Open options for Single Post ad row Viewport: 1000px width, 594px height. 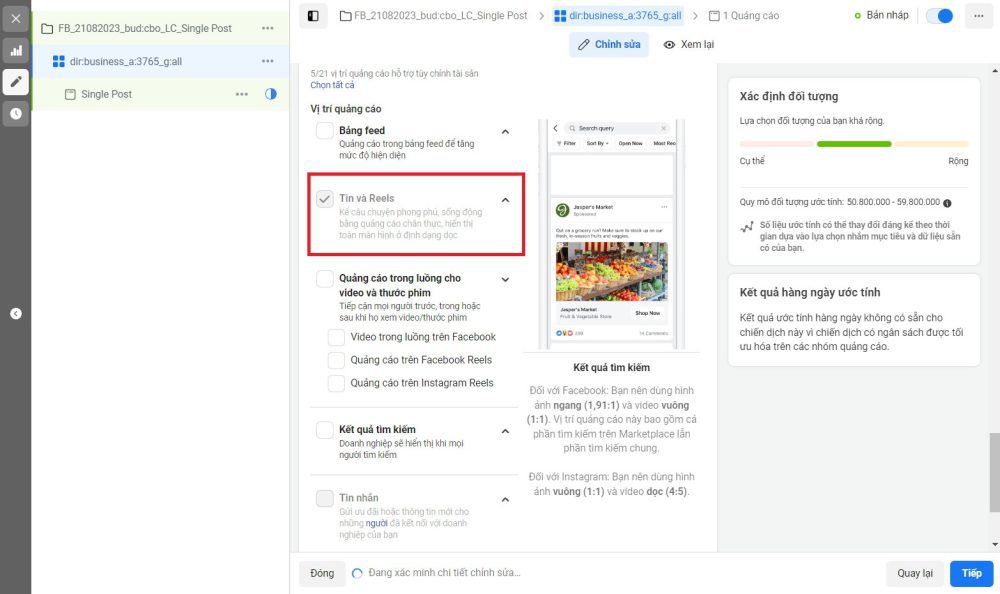click(242, 94)
